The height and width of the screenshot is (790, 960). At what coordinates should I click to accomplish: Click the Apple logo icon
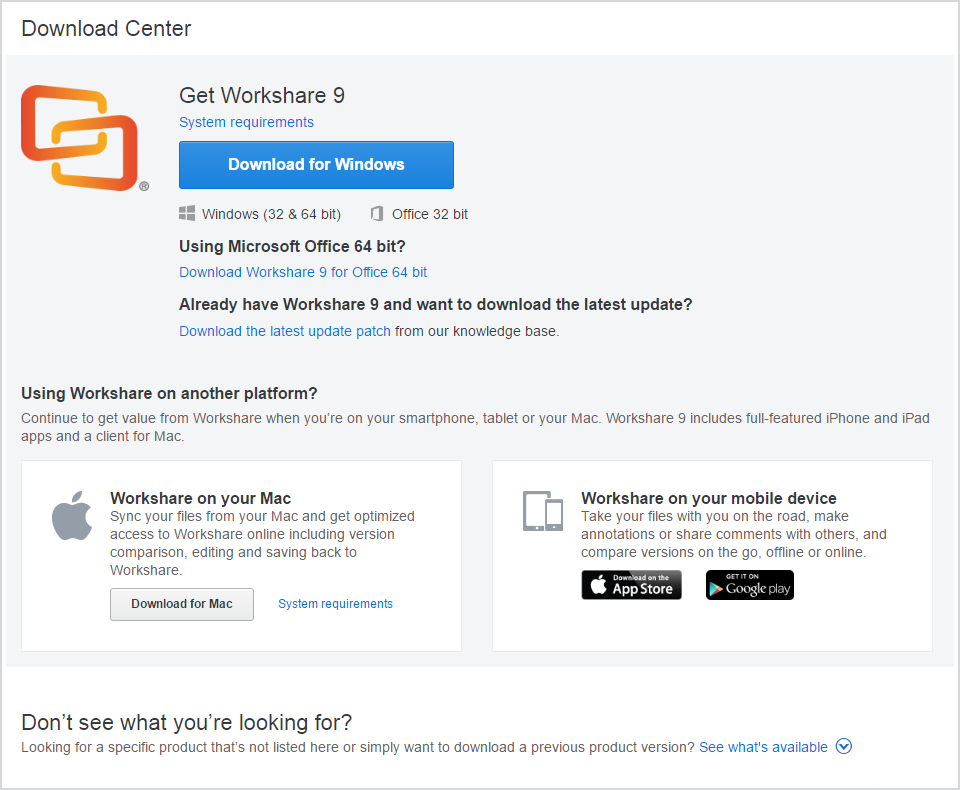[x=72, y=516]
